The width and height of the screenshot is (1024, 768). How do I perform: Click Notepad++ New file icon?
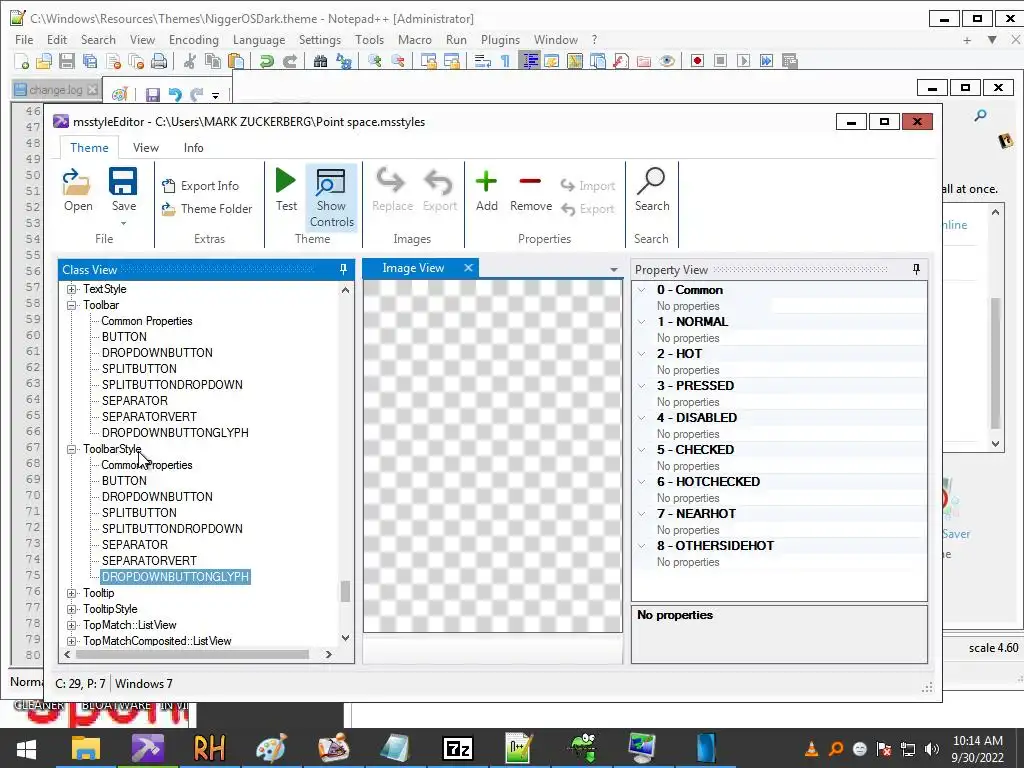[x=22, y=61]
